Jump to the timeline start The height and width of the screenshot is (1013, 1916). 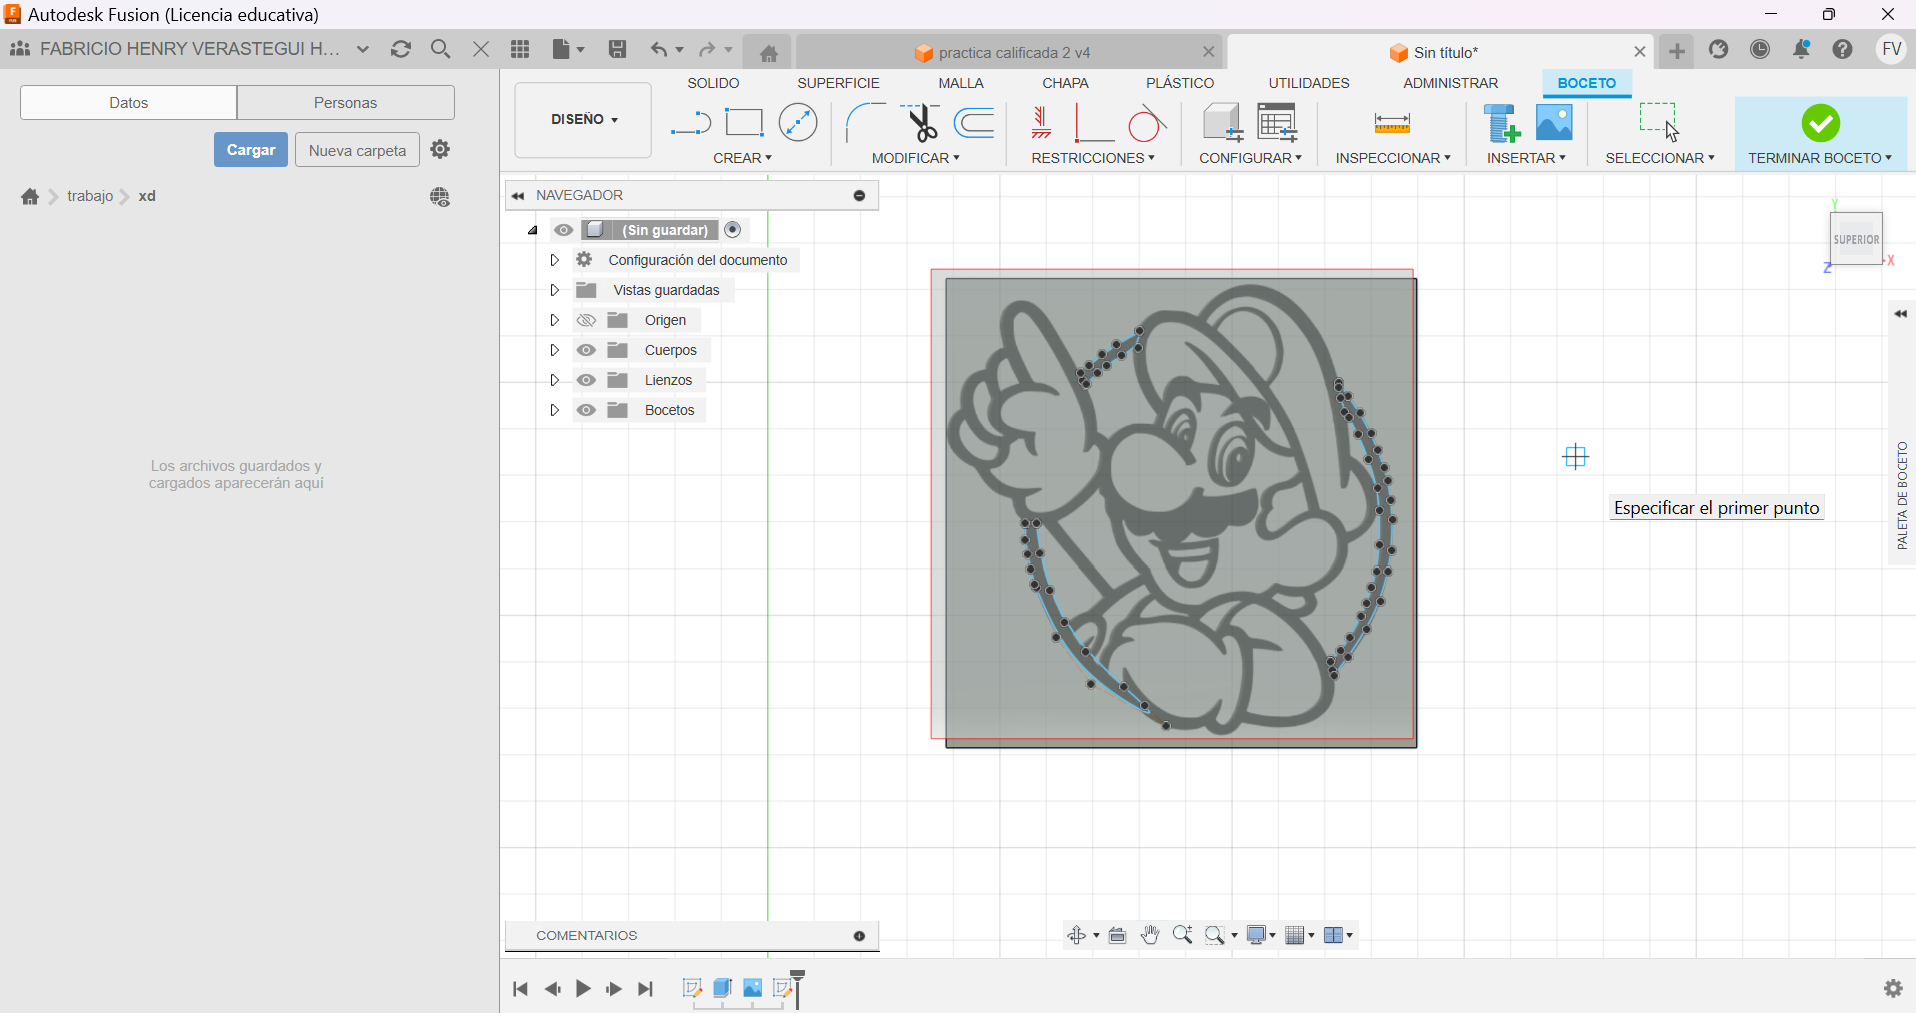click(x=520, y=989)
